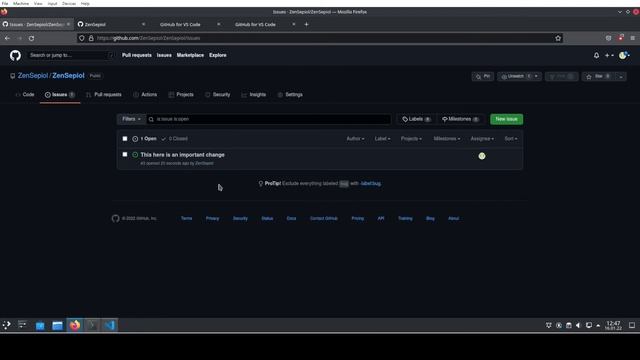640x360 pixels.
Task: Click the lock icon in the address bar
Action: pos(91,38)
